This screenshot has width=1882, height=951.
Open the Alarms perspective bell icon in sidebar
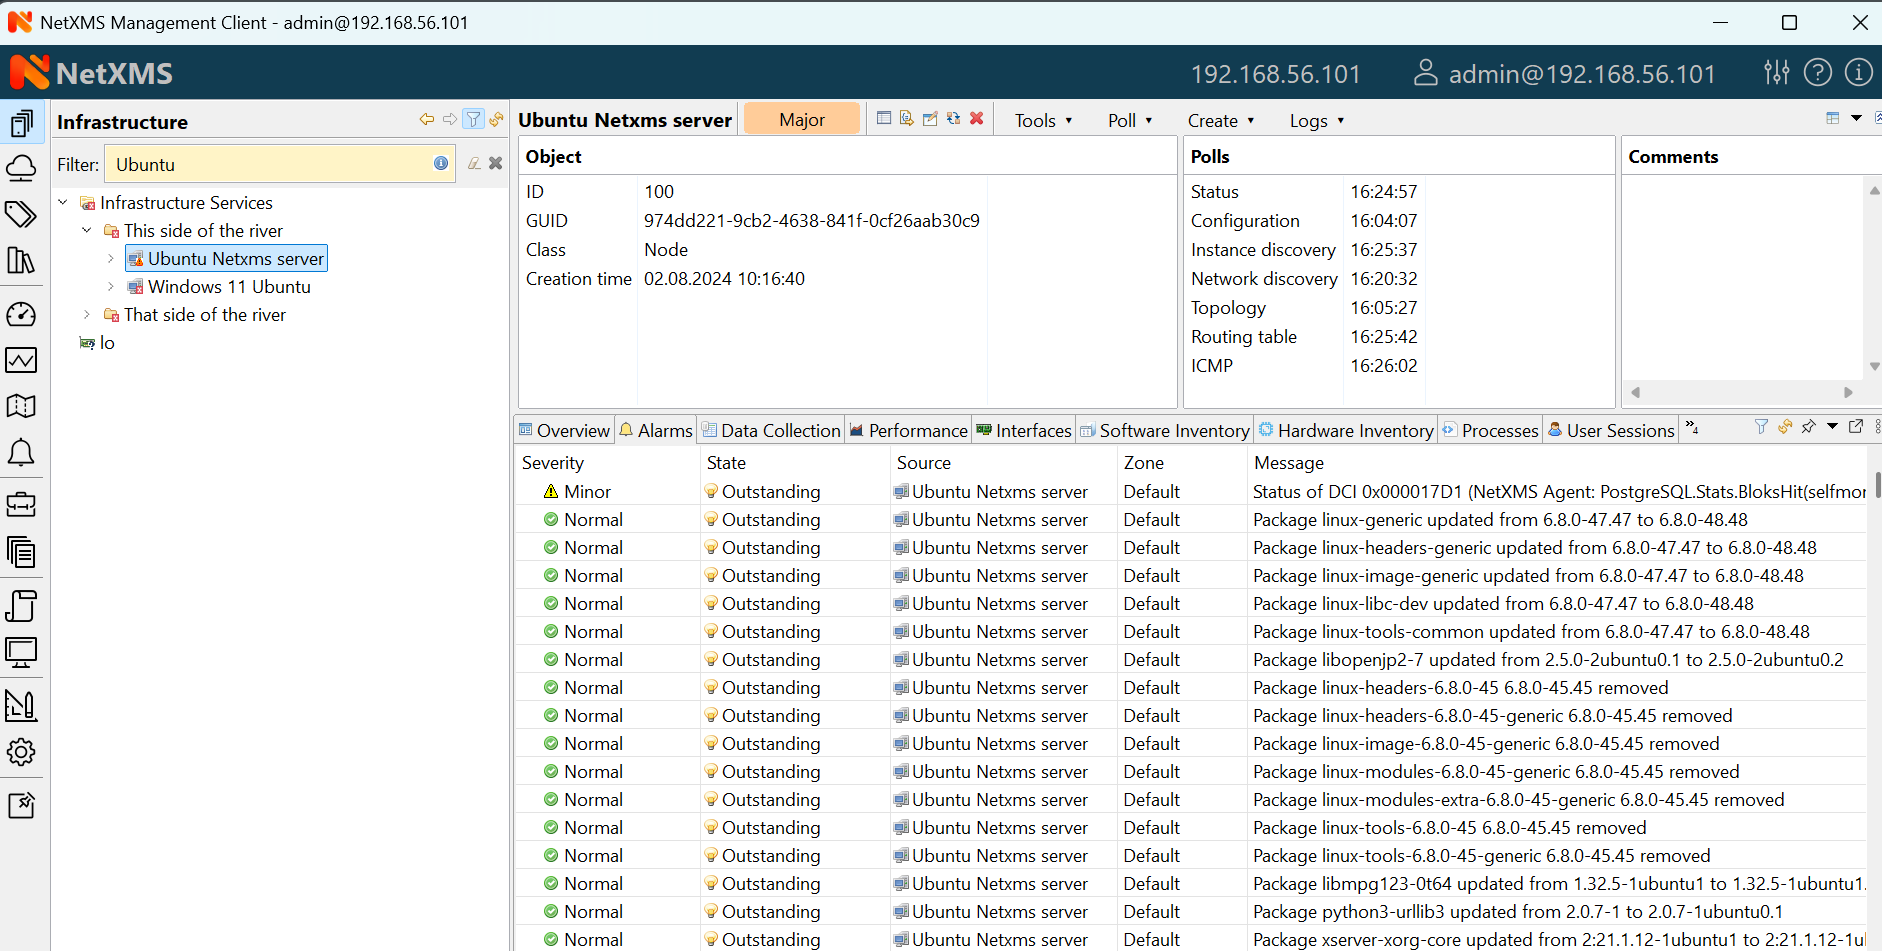point(21,453)
